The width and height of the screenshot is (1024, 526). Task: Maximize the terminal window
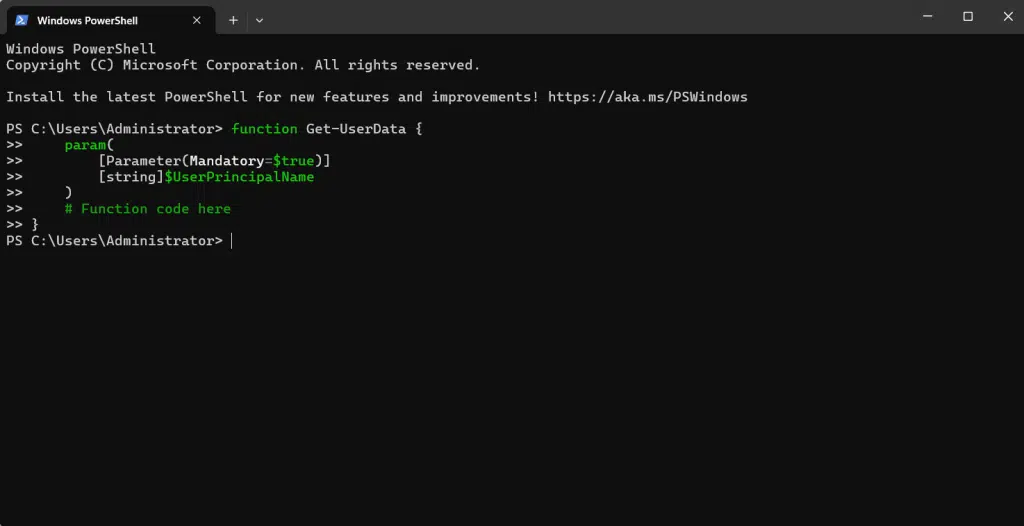968,16
